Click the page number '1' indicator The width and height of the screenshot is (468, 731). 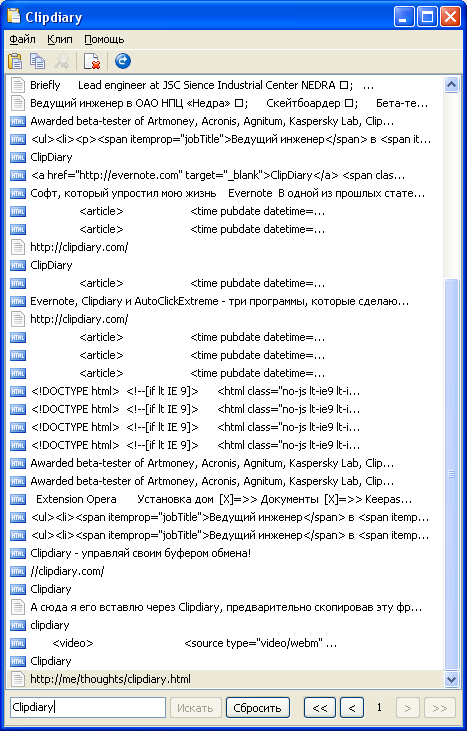[379, 707]
